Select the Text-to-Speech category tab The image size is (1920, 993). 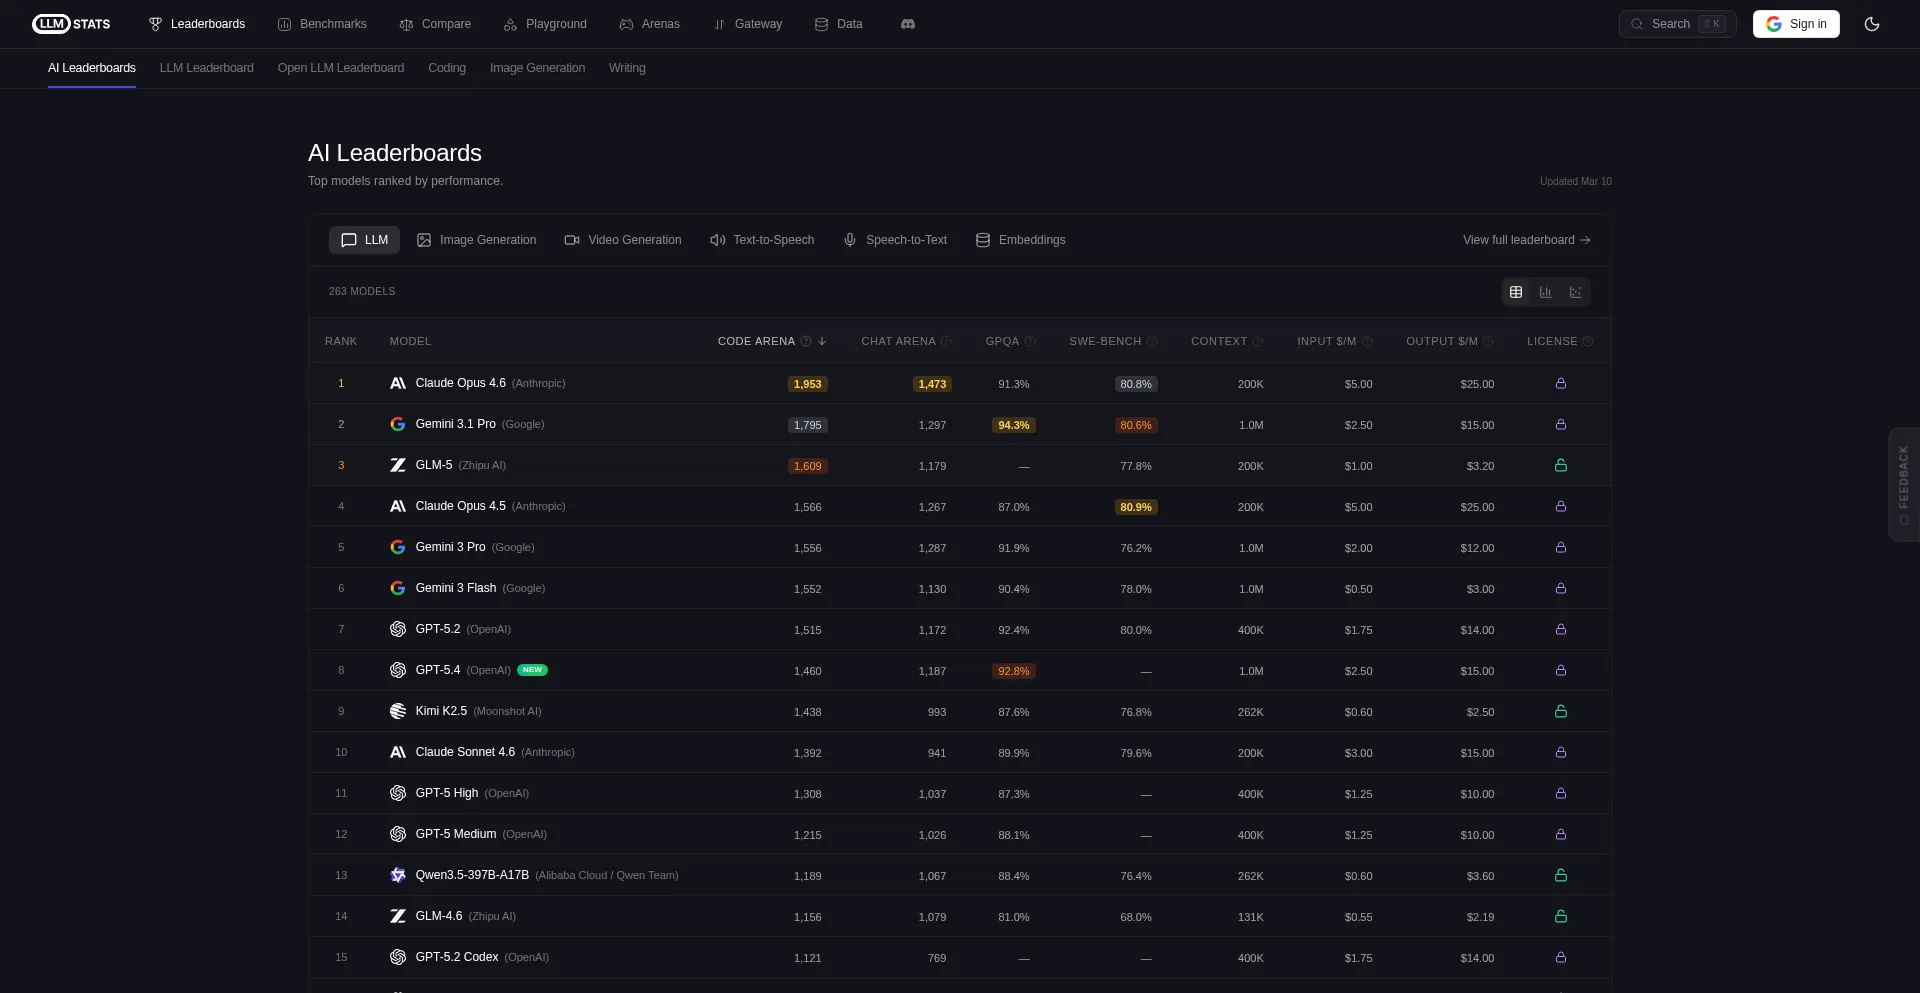point(762,240)
